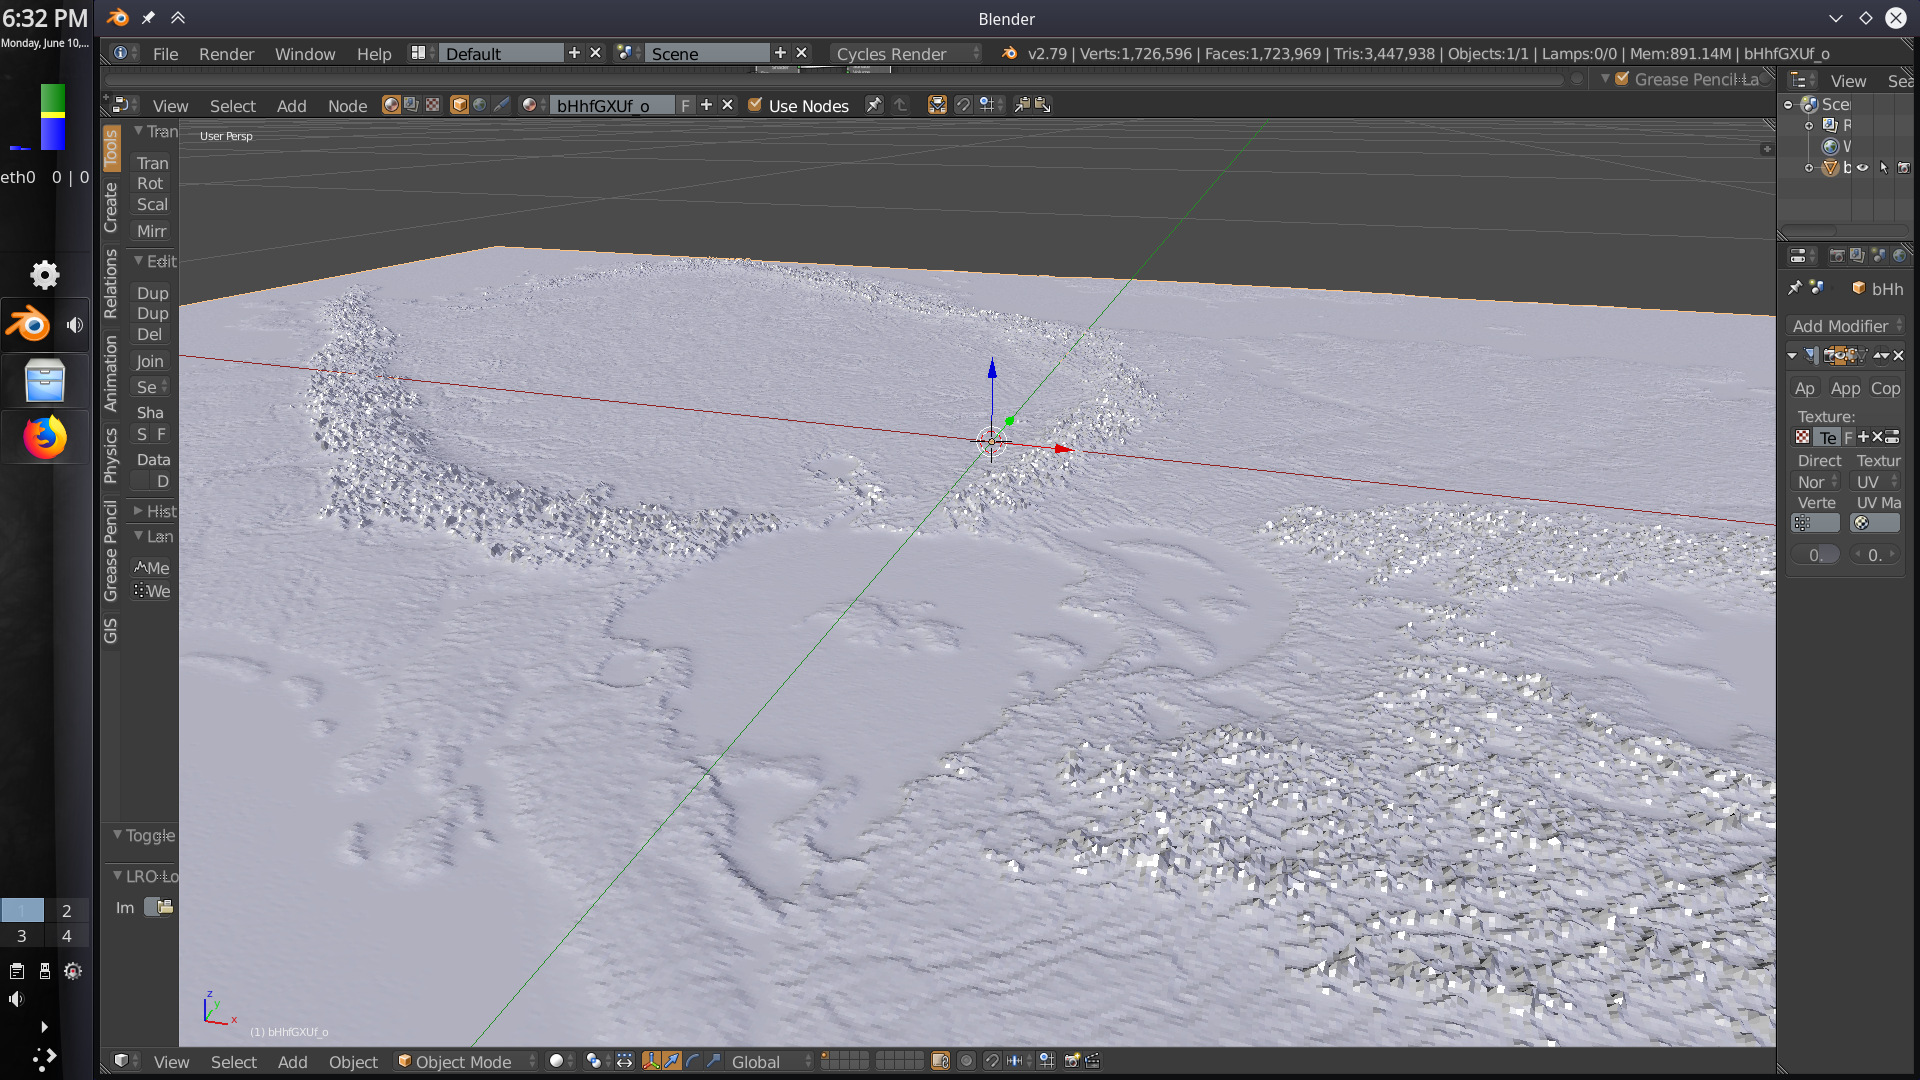Click the OpenGL render animation clapper icon

click(x=1092, y=1061)
